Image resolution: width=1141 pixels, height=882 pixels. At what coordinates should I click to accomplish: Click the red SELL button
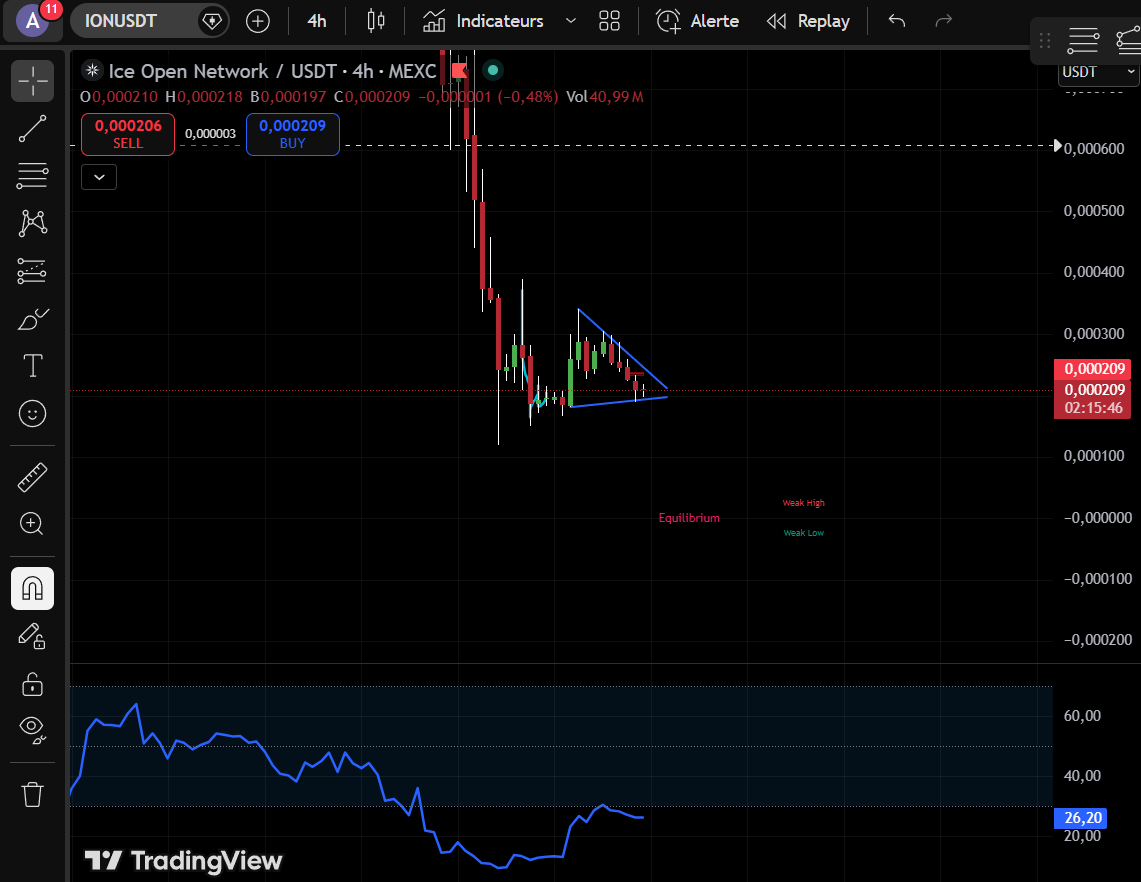click(x=128, y=134)
